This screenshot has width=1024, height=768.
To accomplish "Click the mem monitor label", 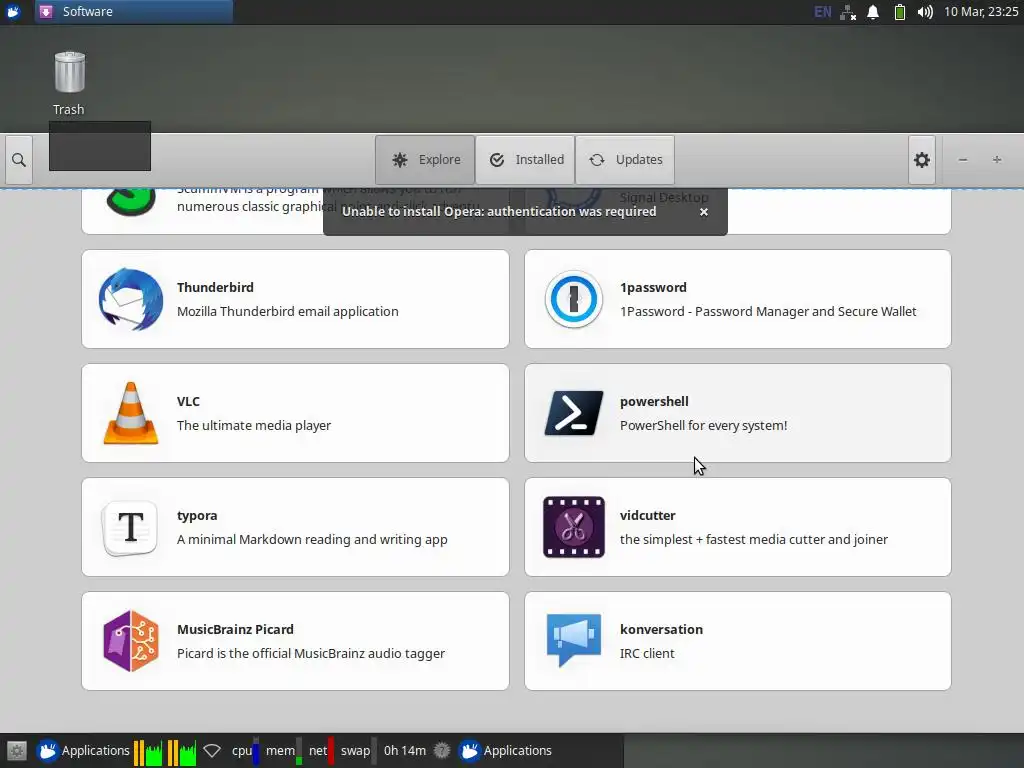I will [280, 751].
